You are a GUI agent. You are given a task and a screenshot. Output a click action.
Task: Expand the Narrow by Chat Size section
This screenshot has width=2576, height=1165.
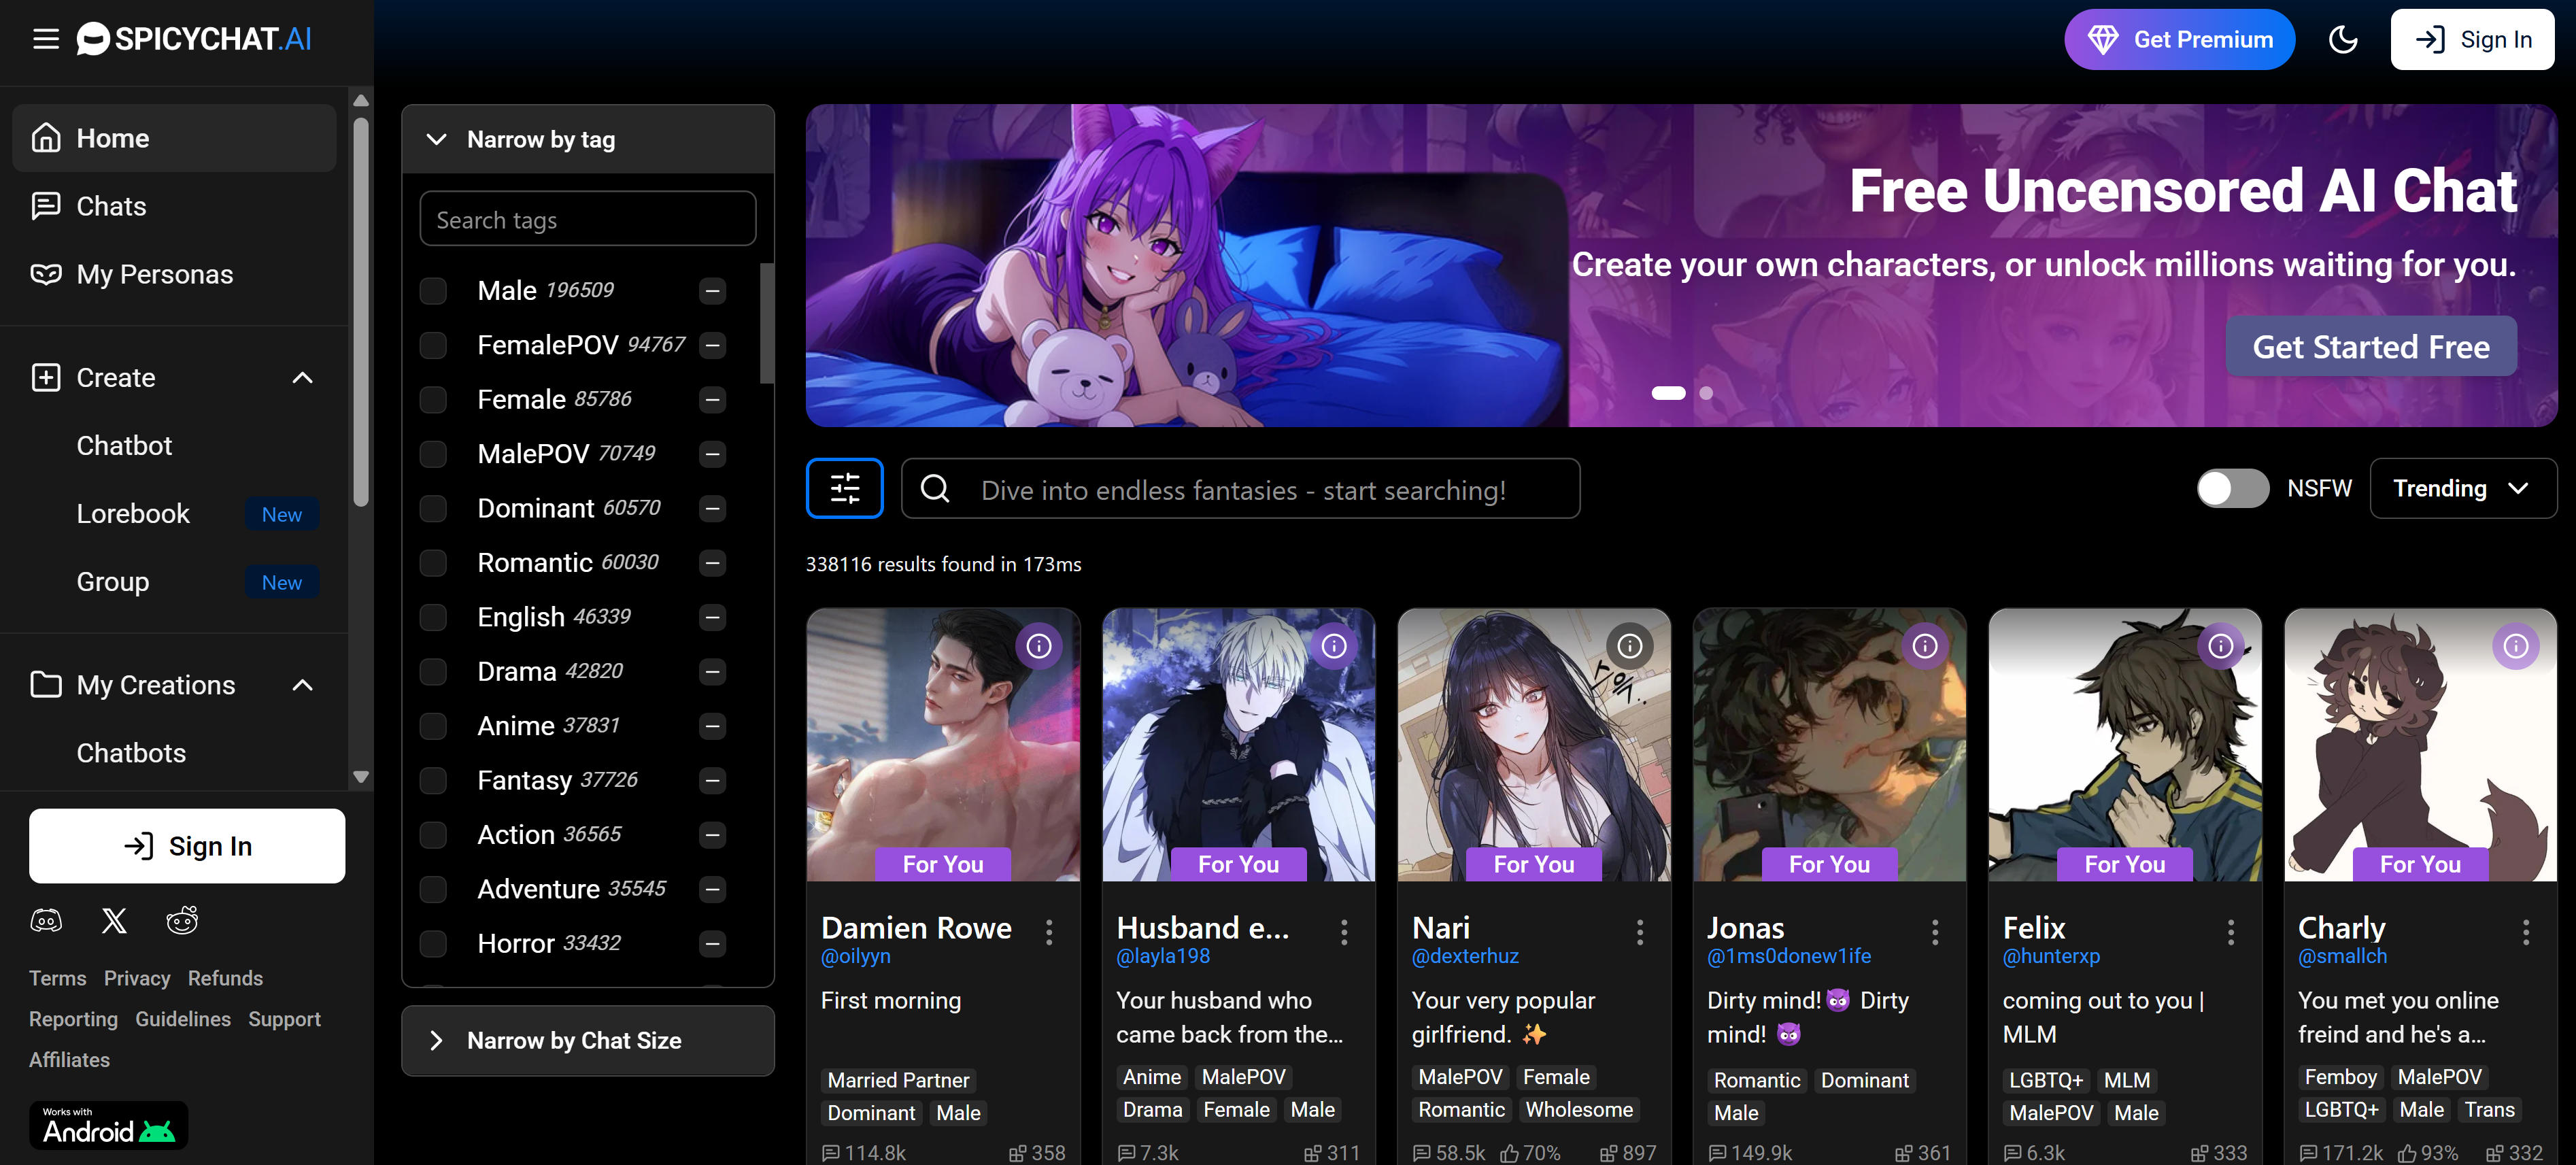[x=436, y=1040]
